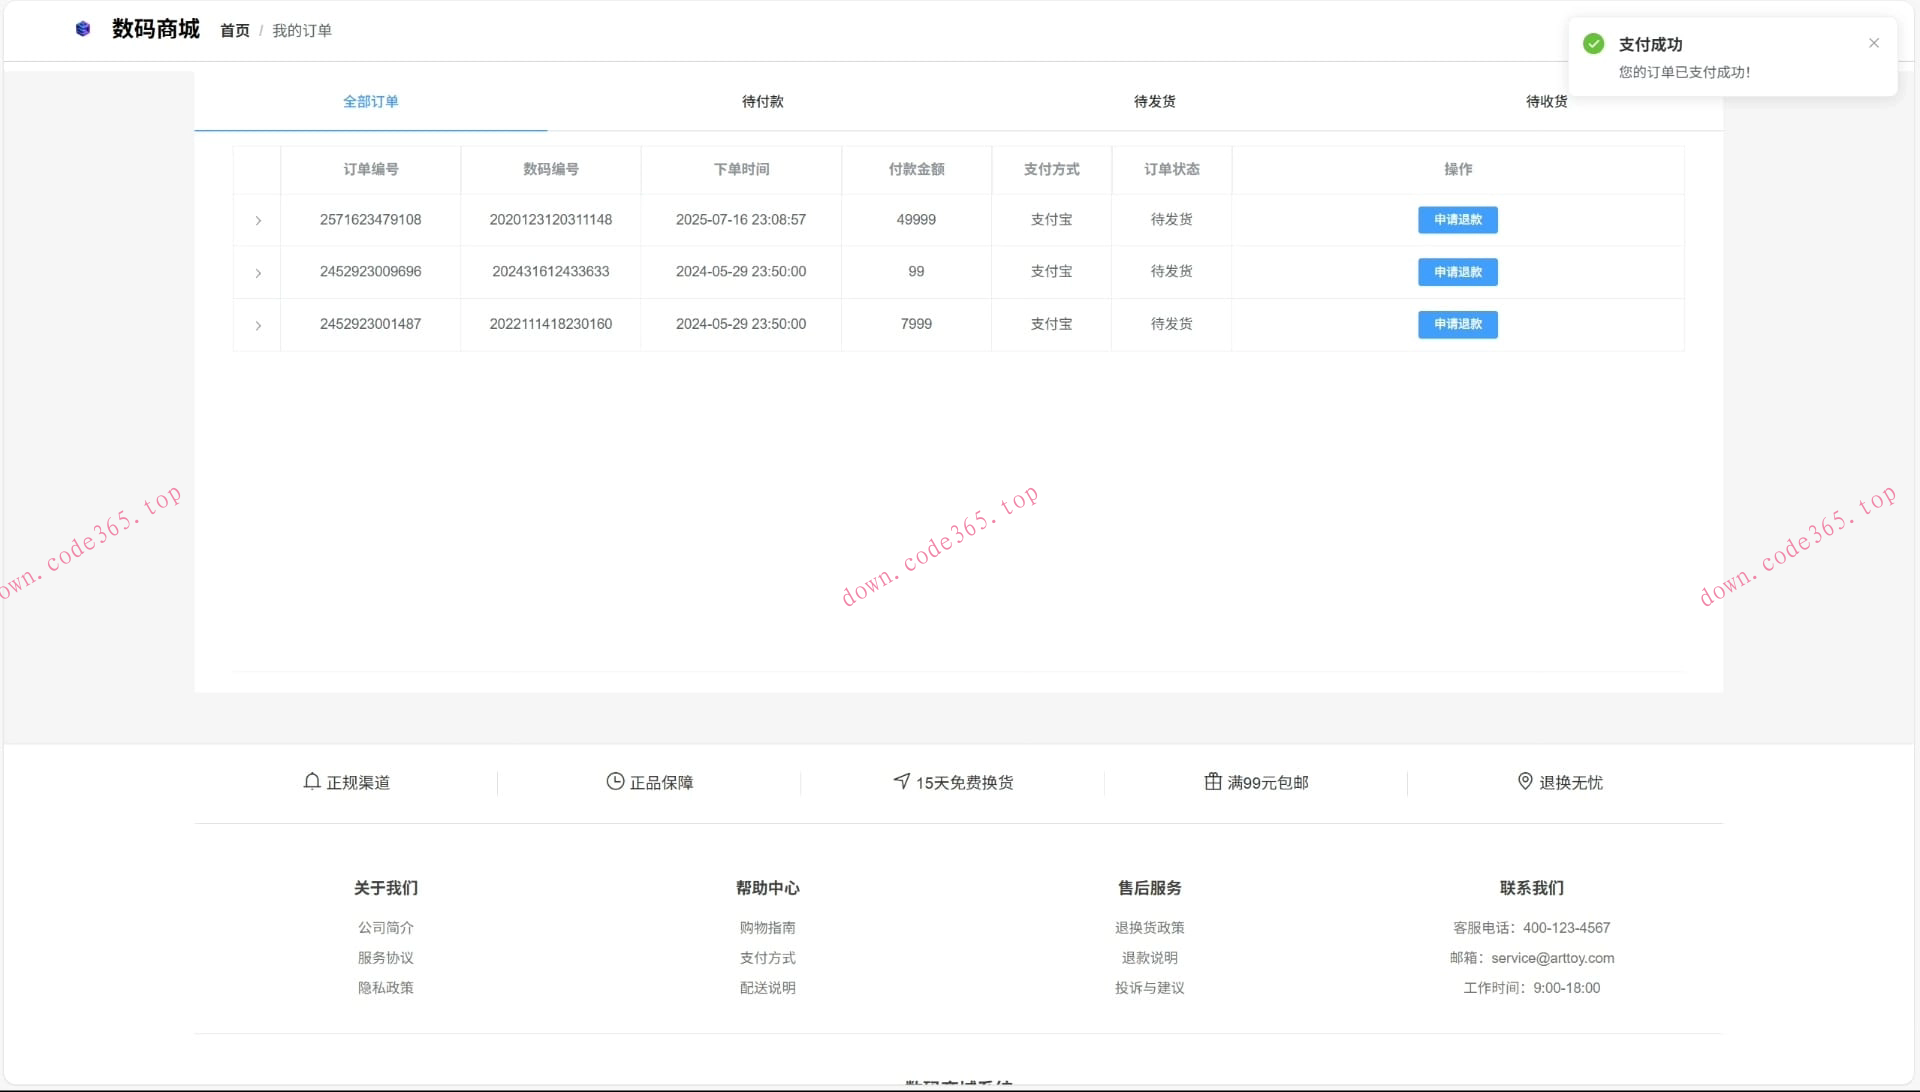The width and height of the screenshot is (1920, 1092).
Task: Click the paper plane icon for 15天免费换货
Action: point(902,781)
